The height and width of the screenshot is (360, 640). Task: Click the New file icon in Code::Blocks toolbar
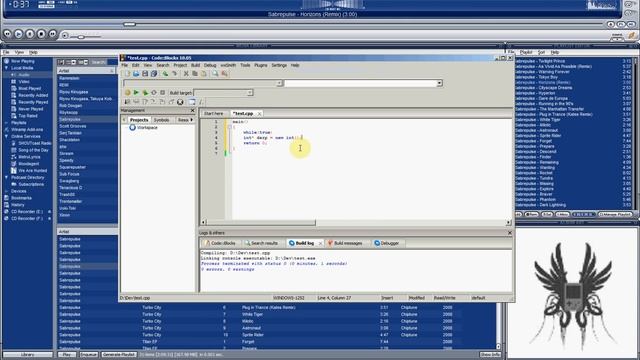[127, 74]
